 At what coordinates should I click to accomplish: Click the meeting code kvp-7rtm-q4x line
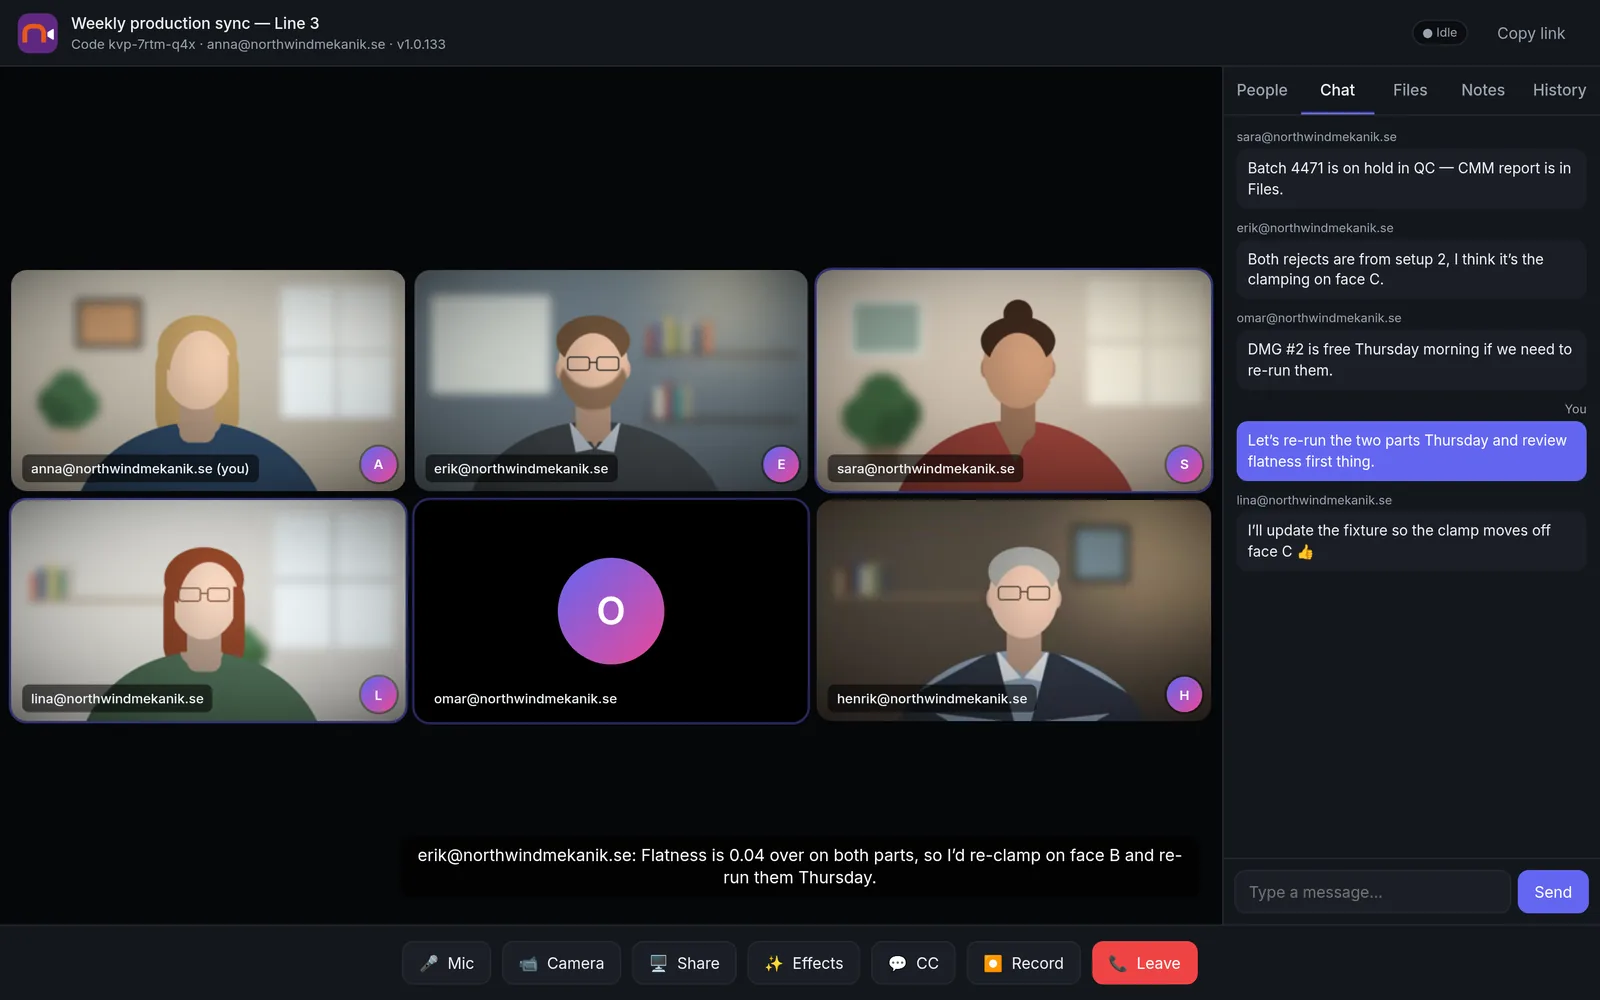[x=258, y=44]
